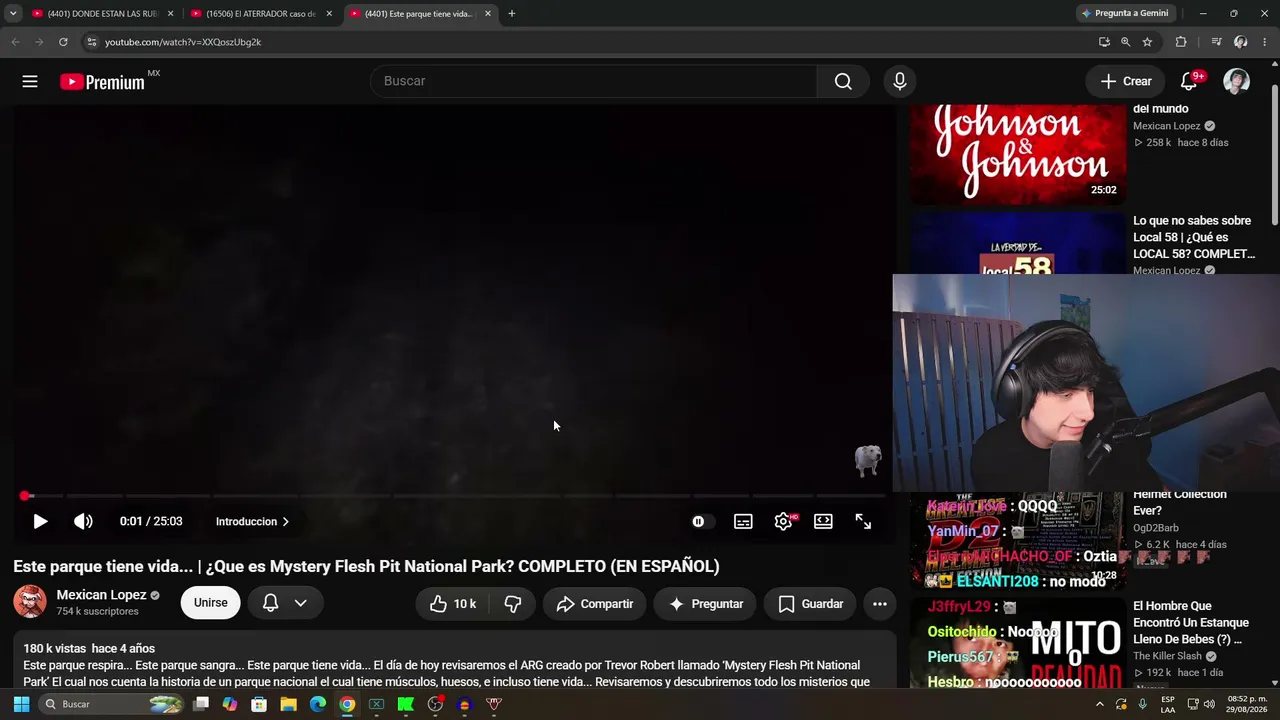This screenshot has width=1280, height=720.
Task: Open the player settings gear
Action: click(x=783, y=521)
